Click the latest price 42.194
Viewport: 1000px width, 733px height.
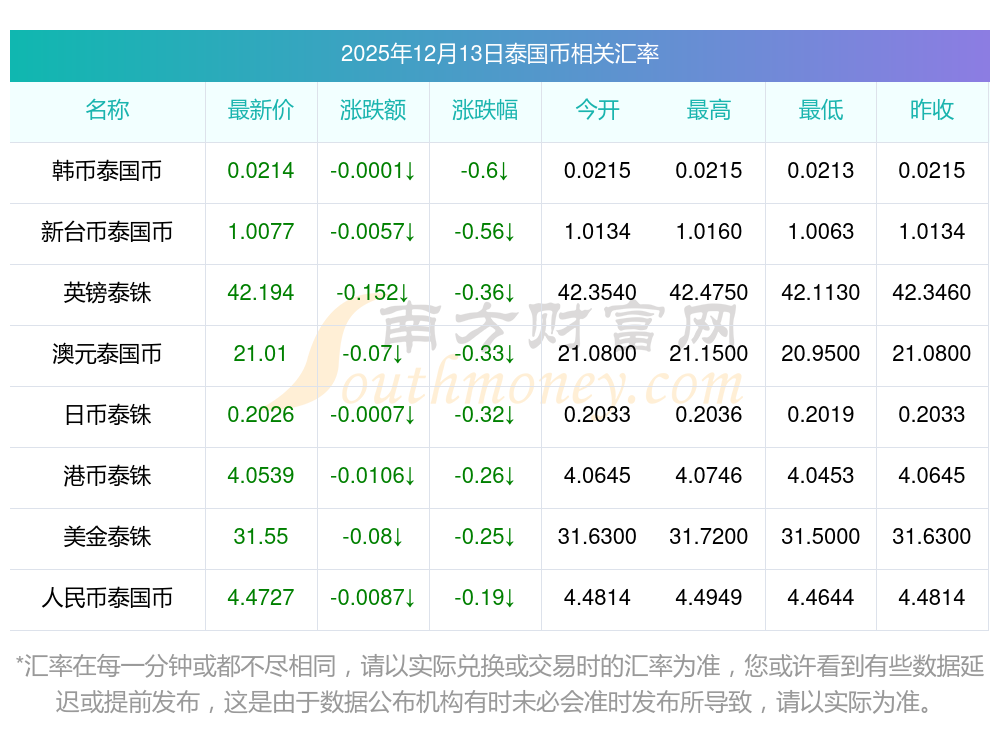click(x=261, y=293)
